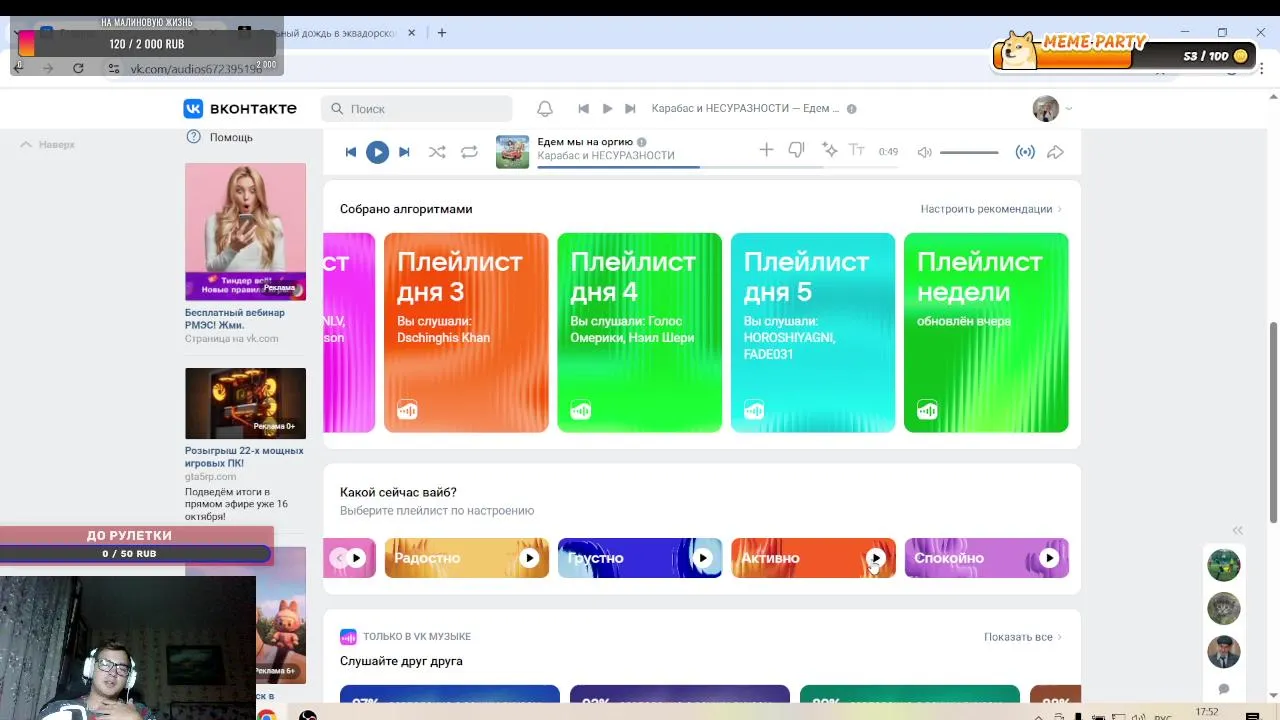Add current track with plus icon
The image size is (1280, 720).
(766, 150)
